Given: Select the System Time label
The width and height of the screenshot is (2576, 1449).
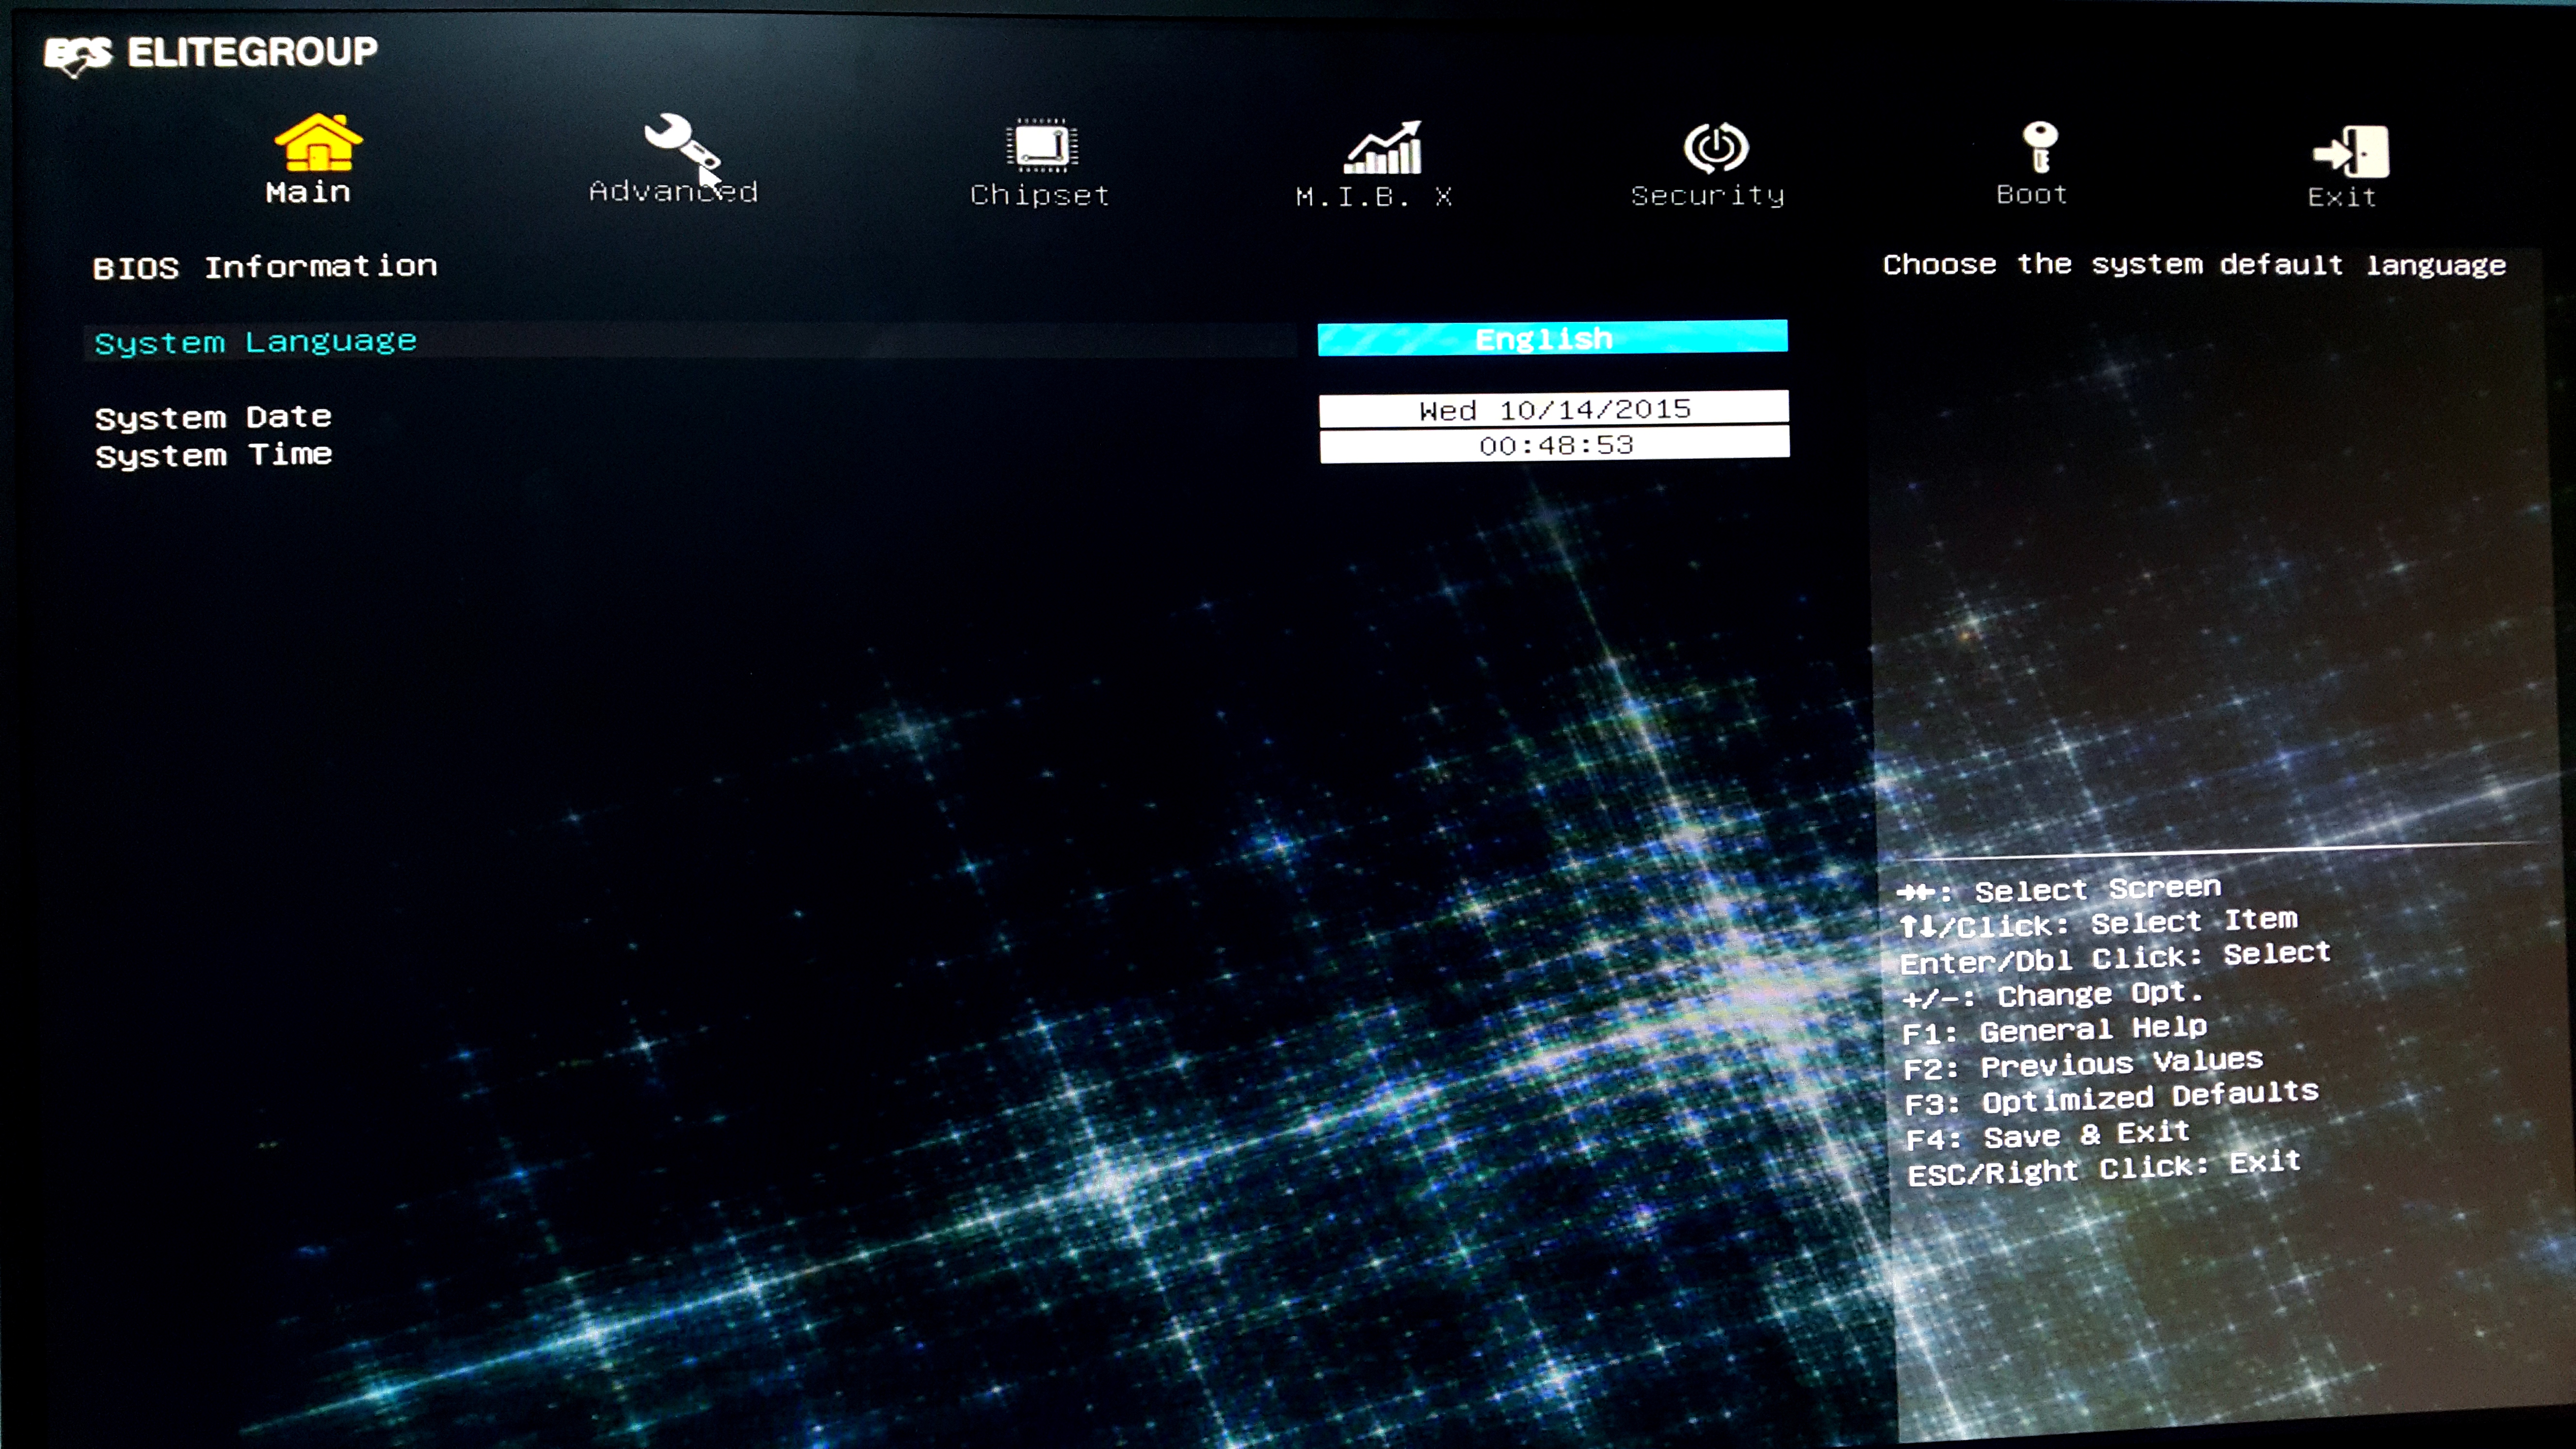Looking at the screenshot, I should 213,455.
